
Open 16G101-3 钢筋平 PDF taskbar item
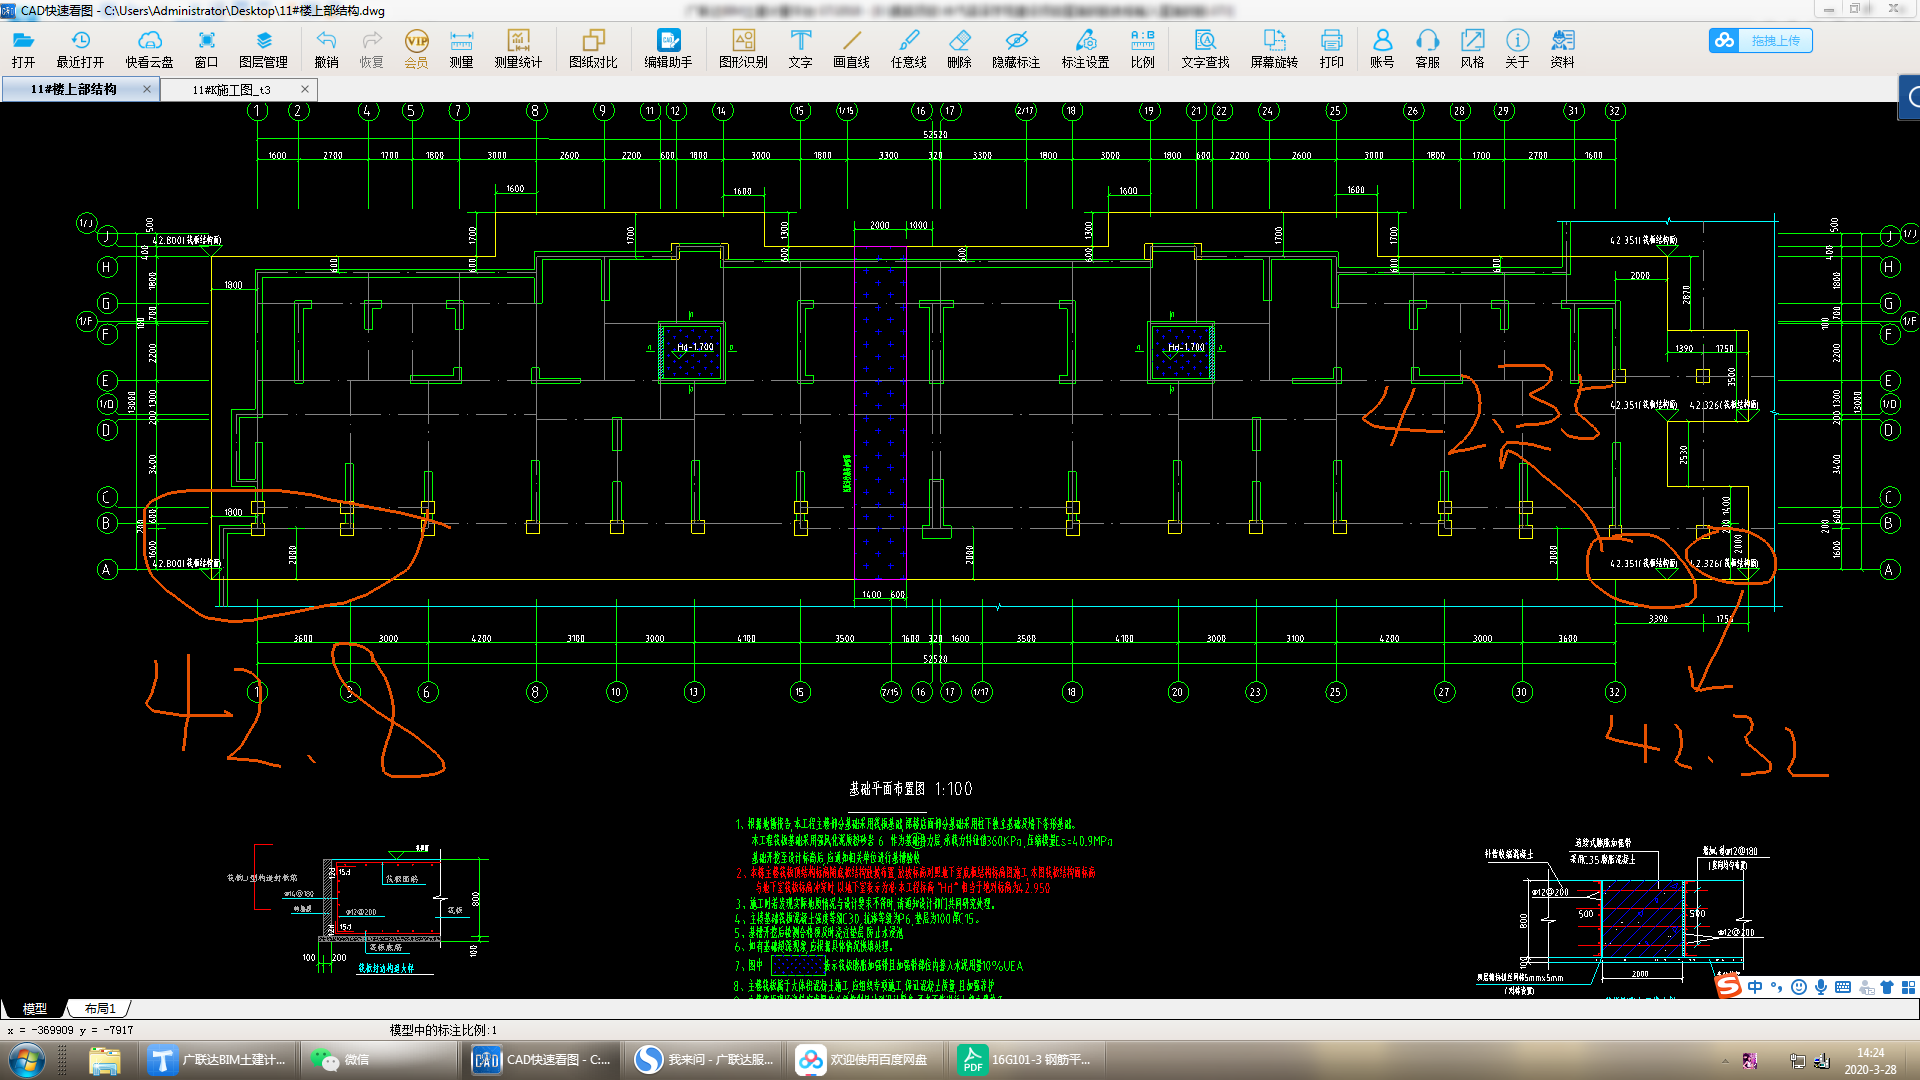[x=1025, y=1059]
